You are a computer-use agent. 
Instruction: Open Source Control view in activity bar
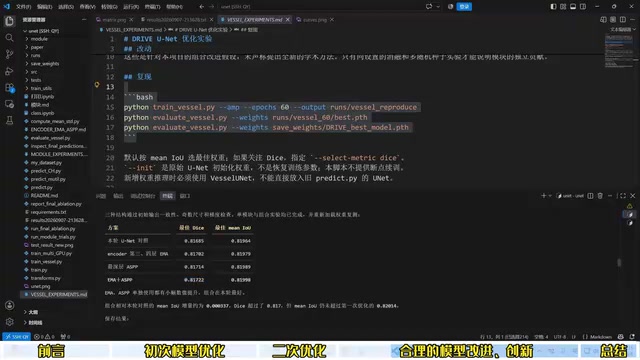point(9,54)
